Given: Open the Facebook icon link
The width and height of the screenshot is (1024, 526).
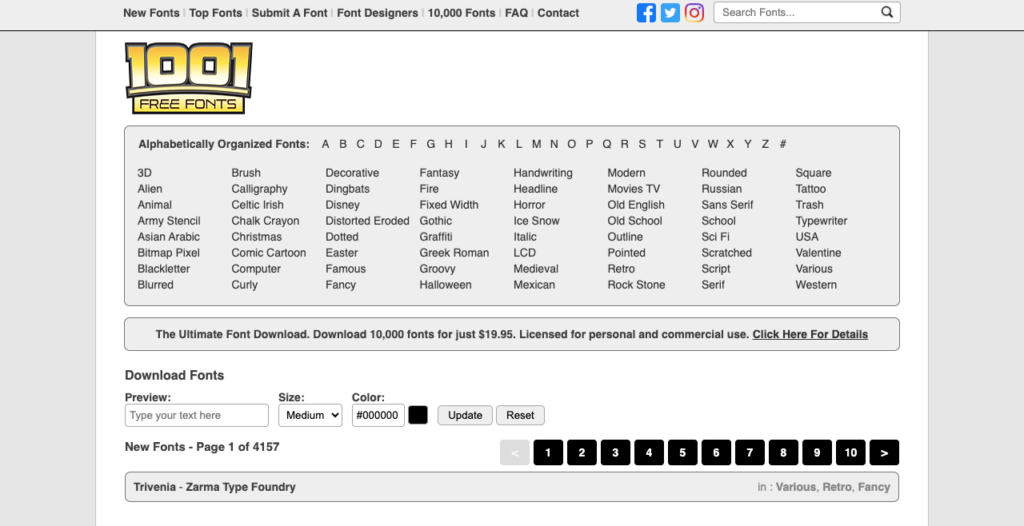Looking at the screenshot, I should click(x=646, y=12).
